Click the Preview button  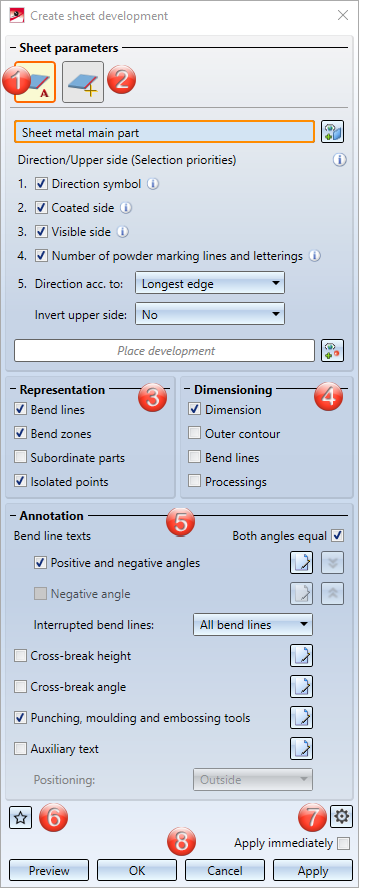tap(49, 870)
